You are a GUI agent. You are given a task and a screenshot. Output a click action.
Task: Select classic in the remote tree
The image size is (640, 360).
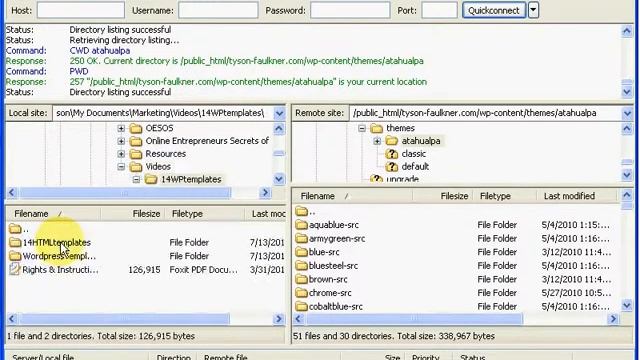(413, 154)
